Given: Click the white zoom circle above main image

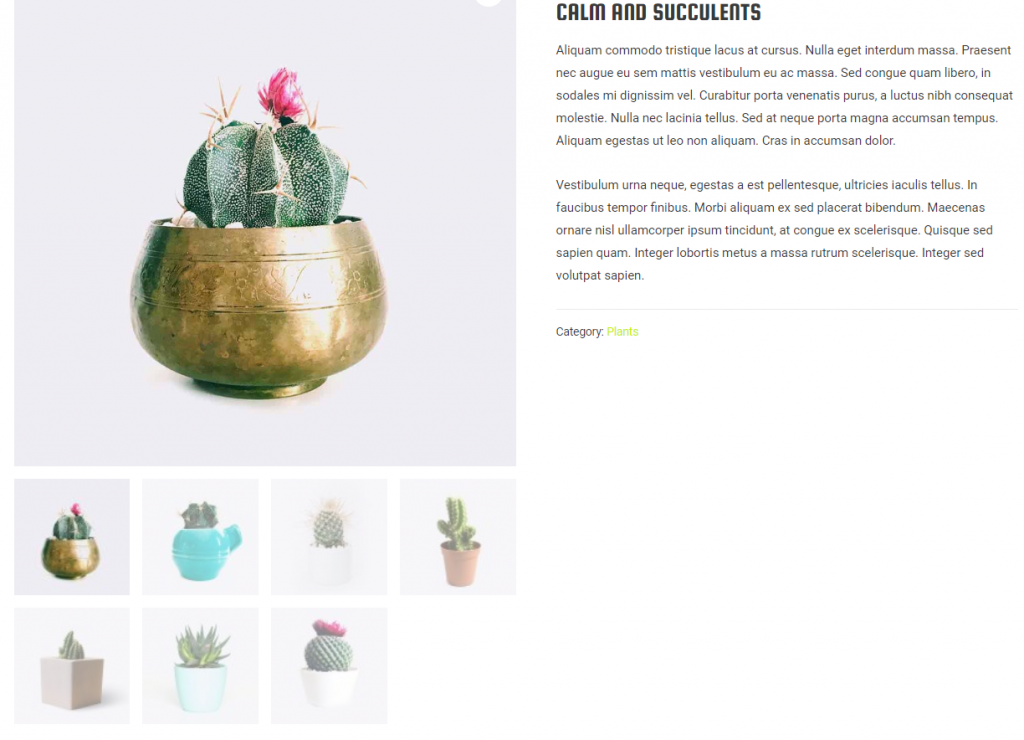Looking at the screenshot, I should tap(488, 2).
